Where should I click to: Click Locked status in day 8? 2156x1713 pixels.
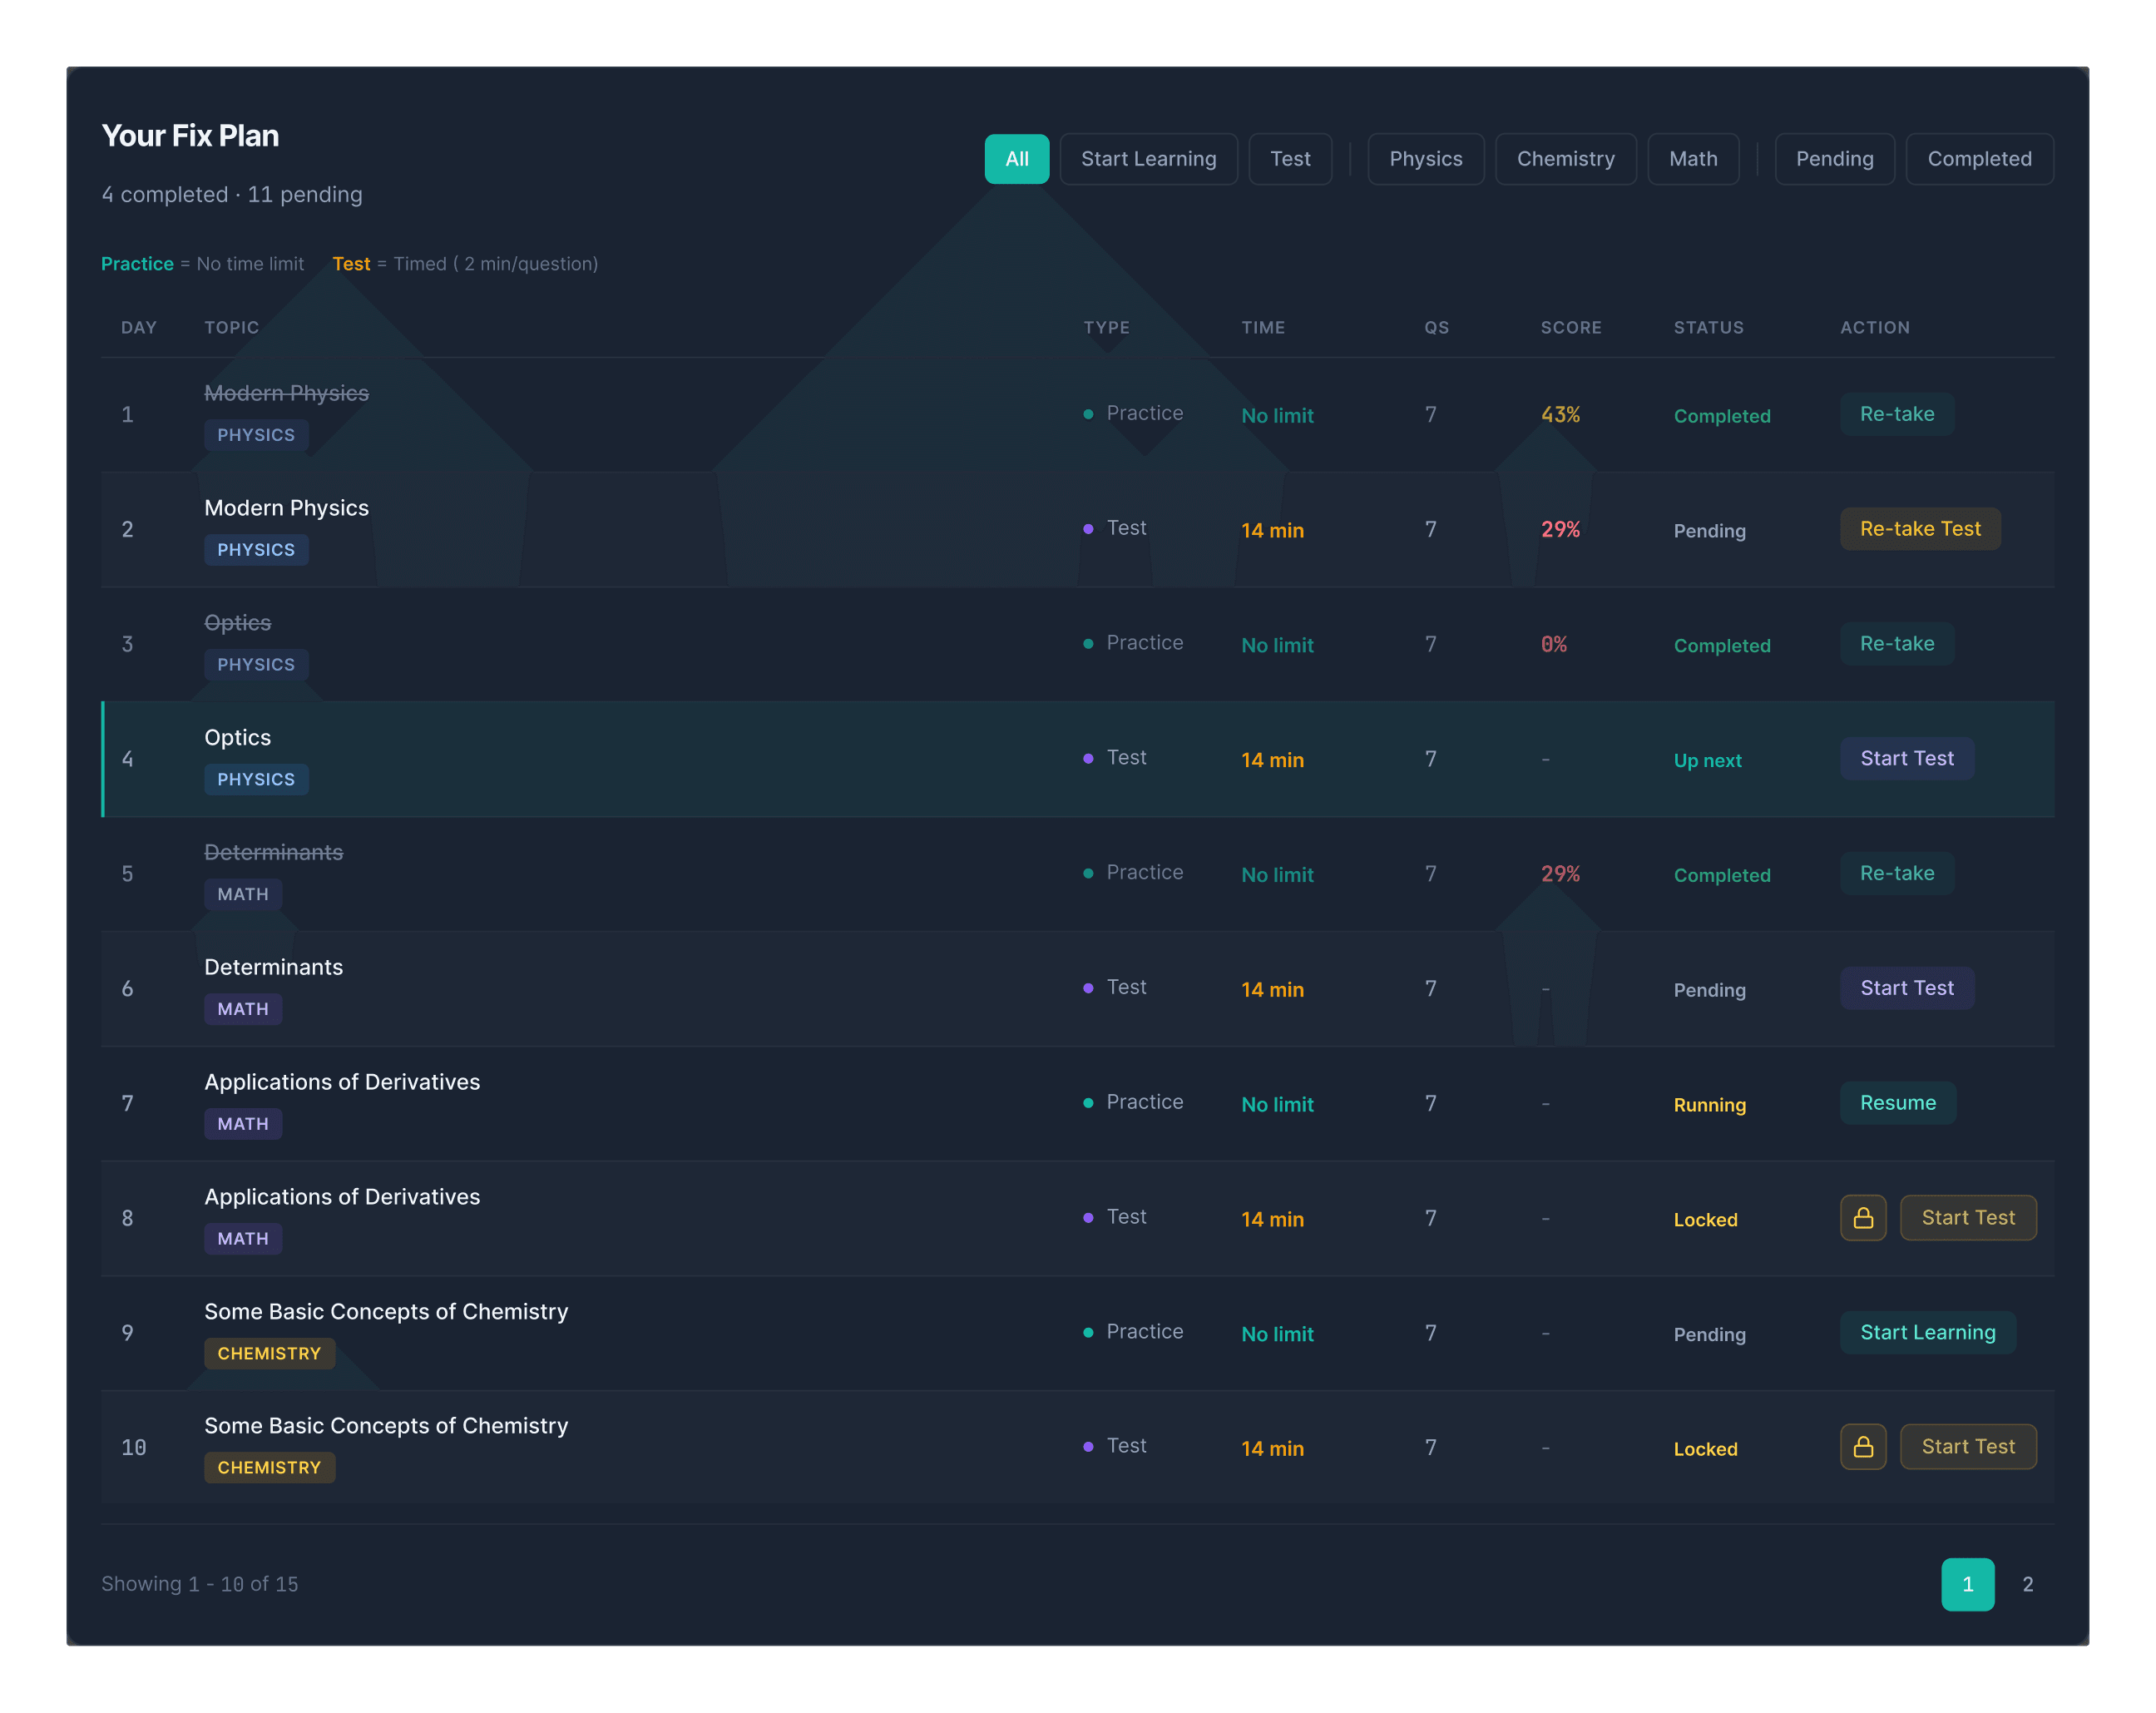1705,1220
